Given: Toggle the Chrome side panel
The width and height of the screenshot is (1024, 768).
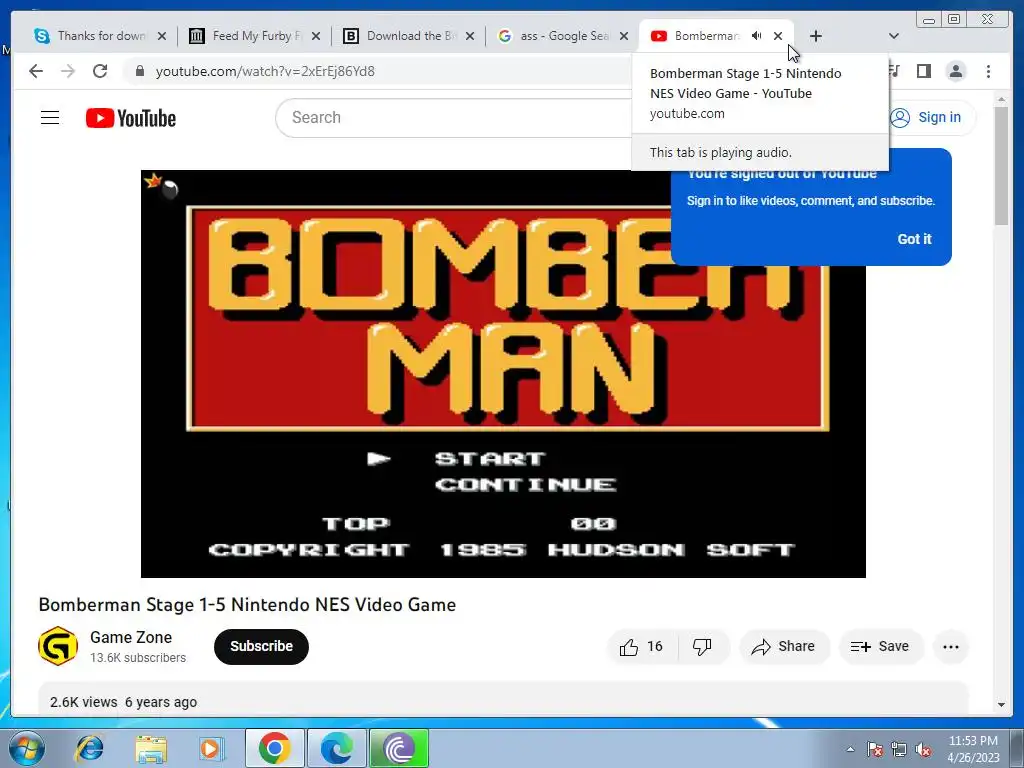Looking at the screenshot, I should pos(923,71).
